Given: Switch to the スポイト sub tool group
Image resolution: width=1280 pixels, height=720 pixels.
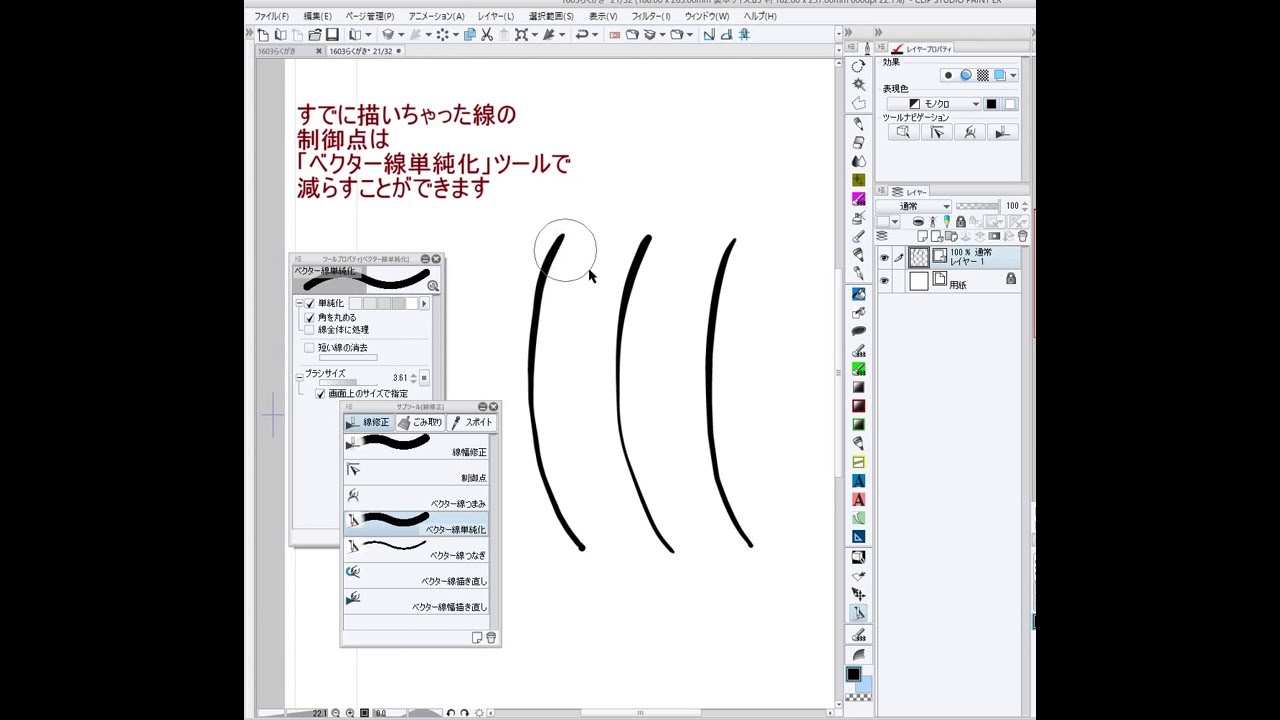Looking at the screenshot, I should pyautogui.click(x=472, y=422).
